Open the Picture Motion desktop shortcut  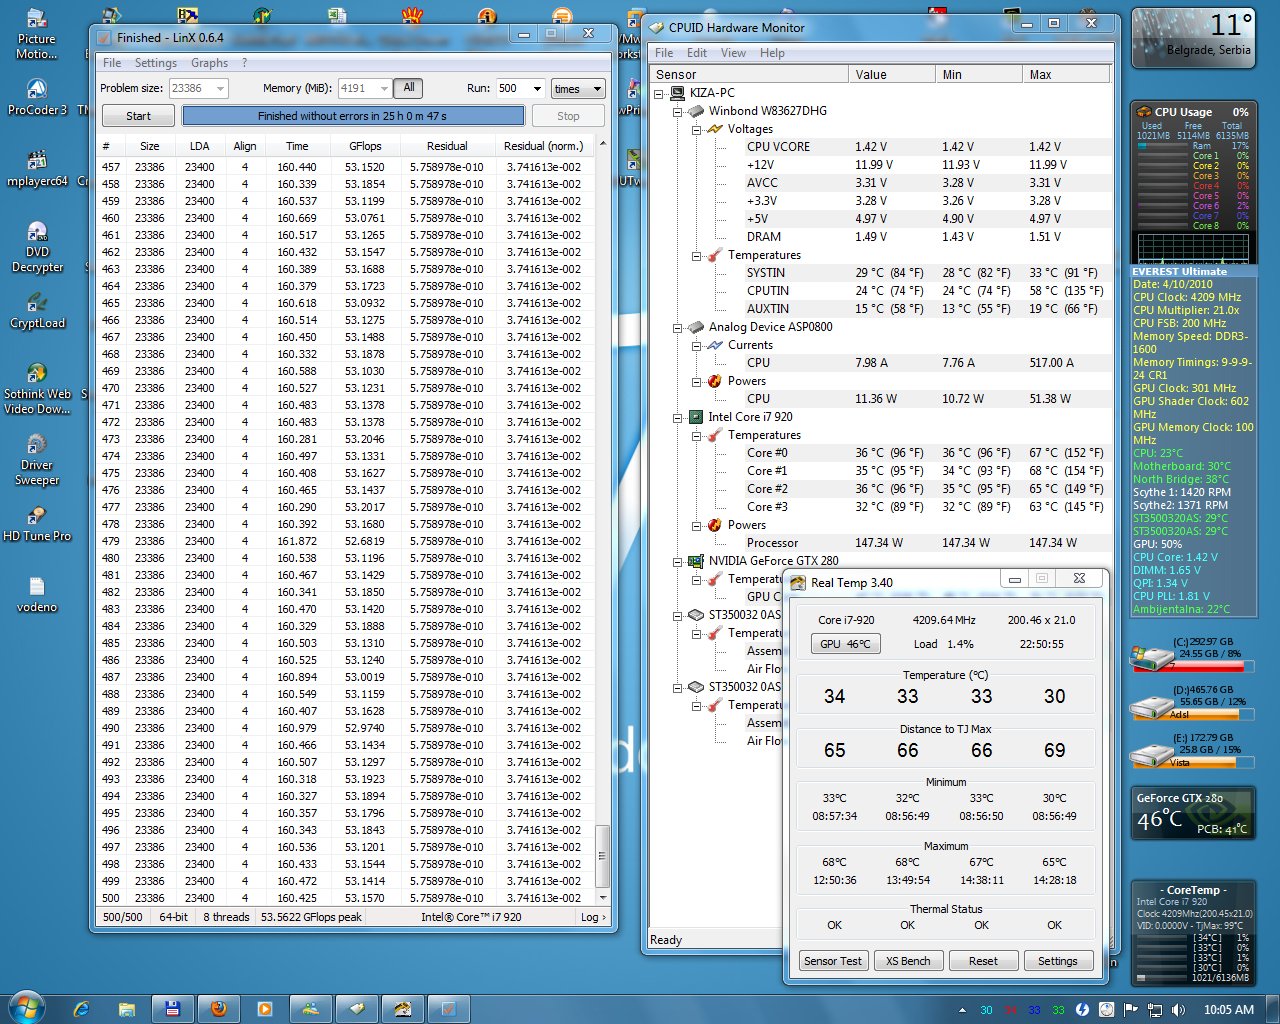coord(36,35)
